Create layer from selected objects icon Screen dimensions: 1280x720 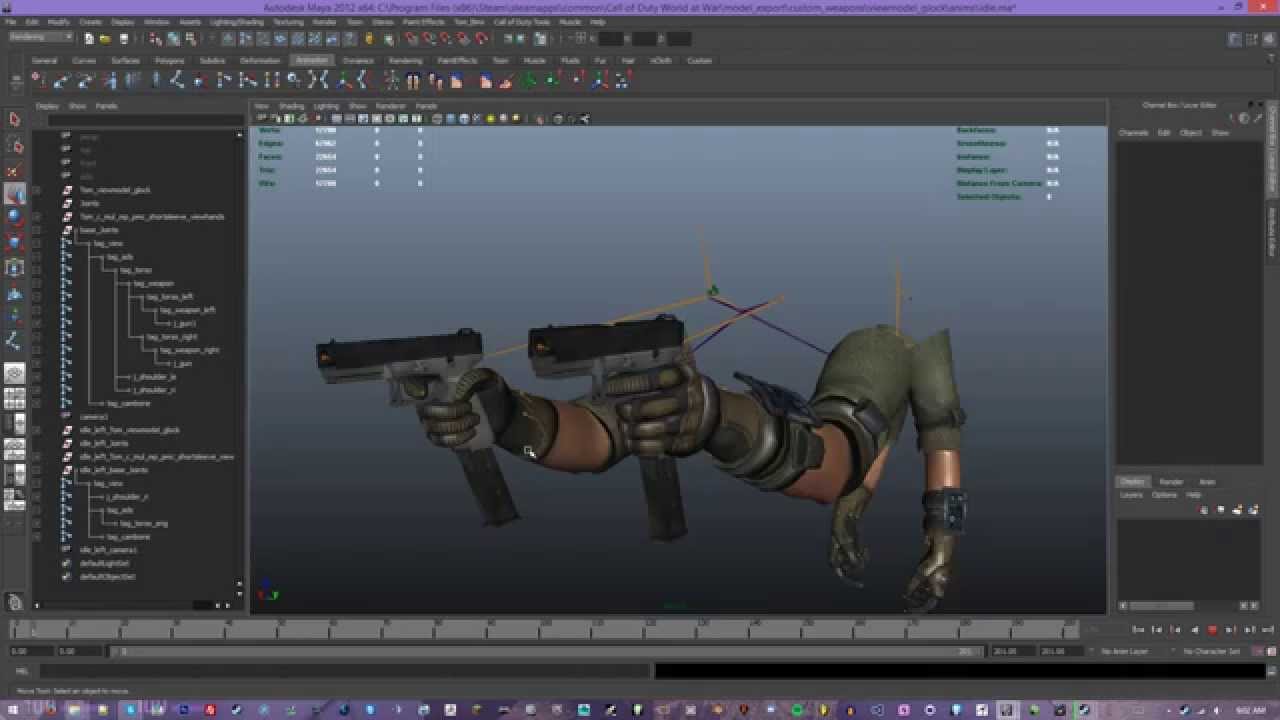[x=1253, y=510]
